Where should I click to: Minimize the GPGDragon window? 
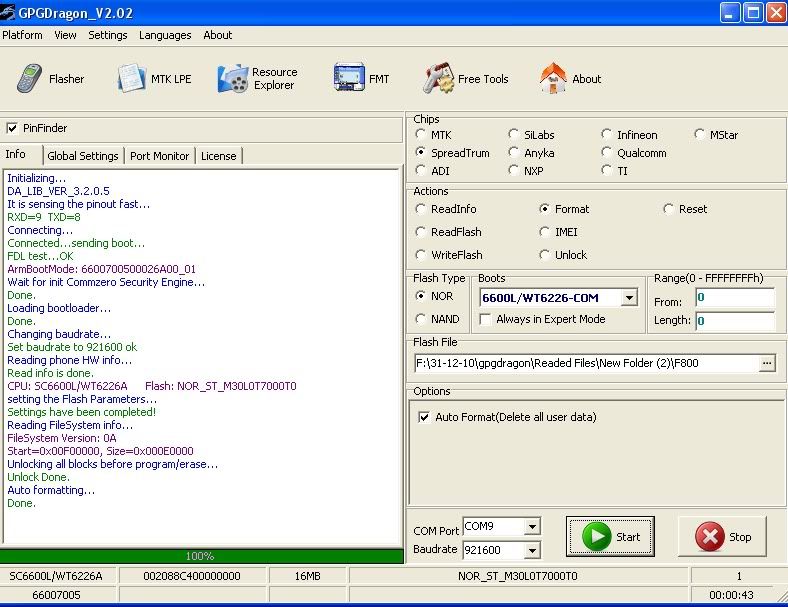tap(730, 13)
